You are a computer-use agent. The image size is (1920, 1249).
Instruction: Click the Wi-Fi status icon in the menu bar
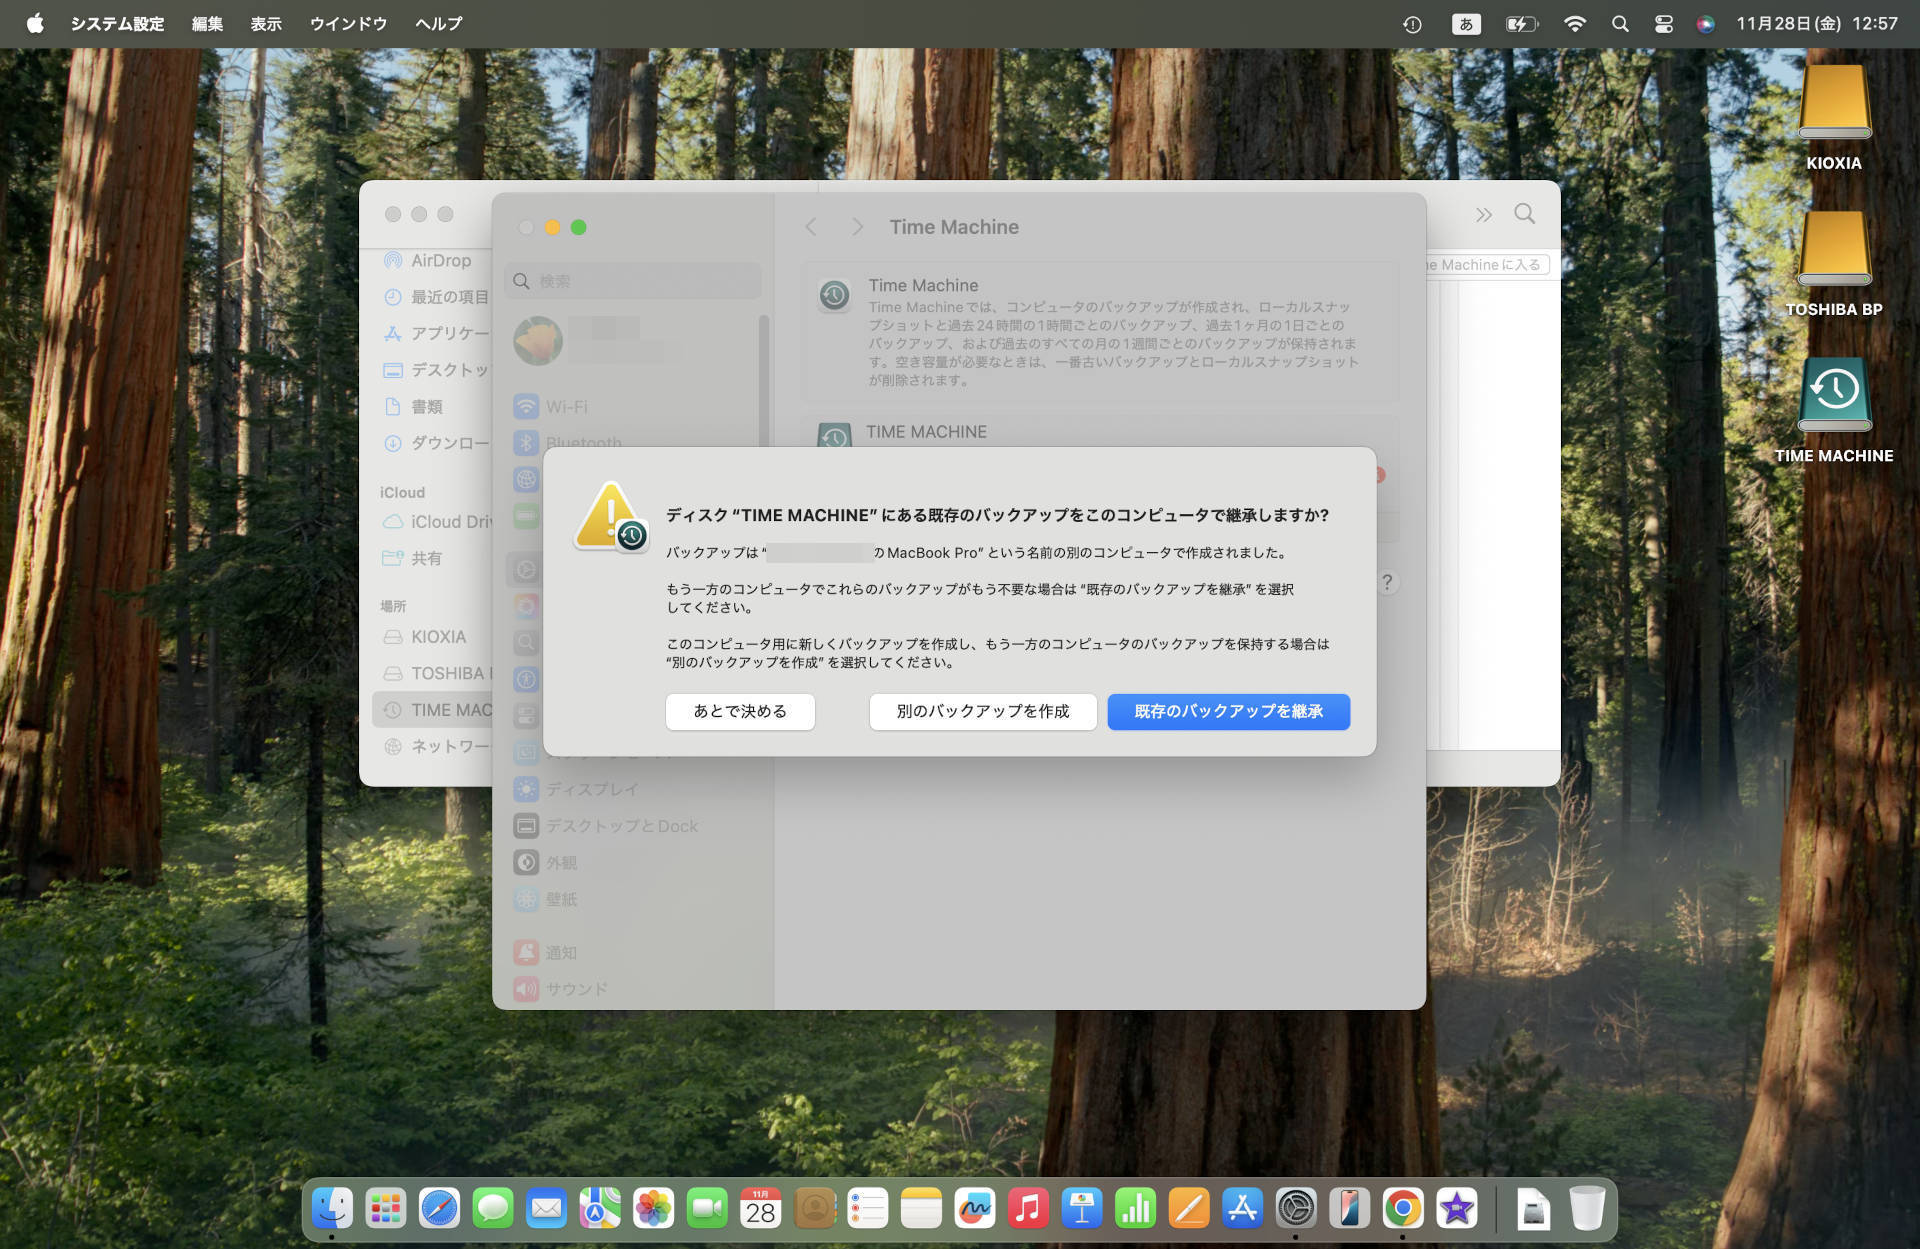click(1575, 23)
